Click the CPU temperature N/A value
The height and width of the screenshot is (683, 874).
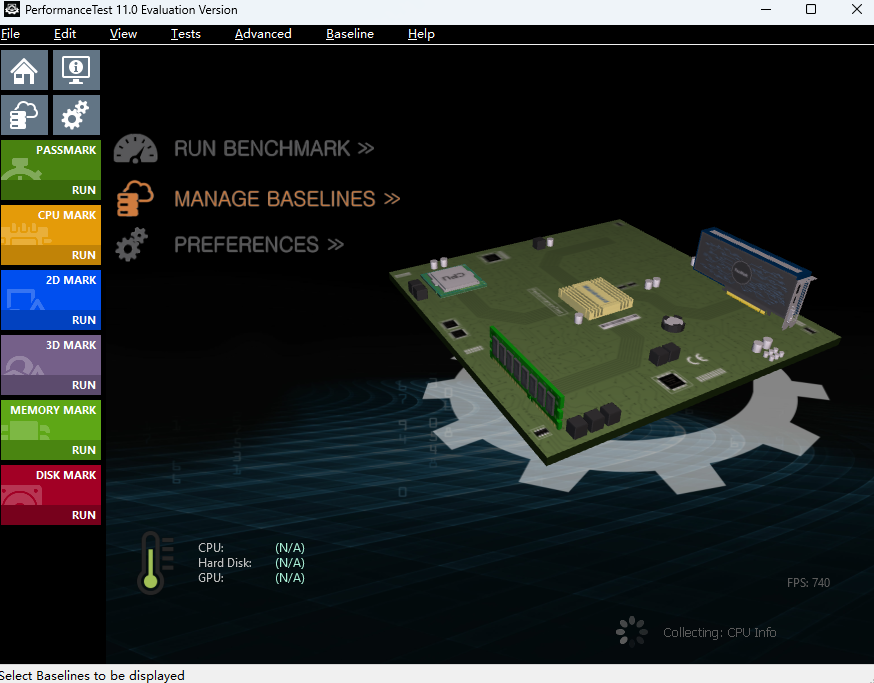point(290,548)
